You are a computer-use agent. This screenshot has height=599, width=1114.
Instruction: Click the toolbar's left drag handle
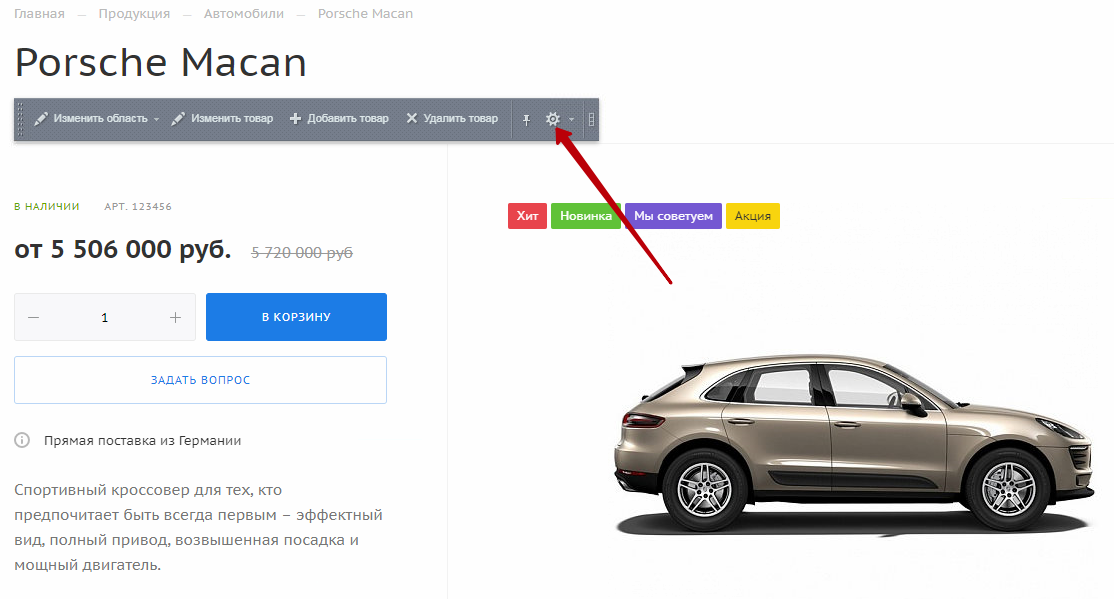click(x=21, y=119)
